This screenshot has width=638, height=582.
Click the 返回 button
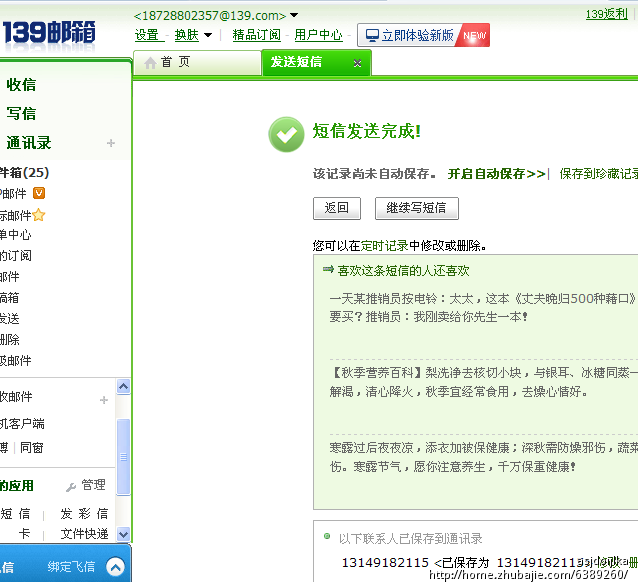tap(337, 208)
